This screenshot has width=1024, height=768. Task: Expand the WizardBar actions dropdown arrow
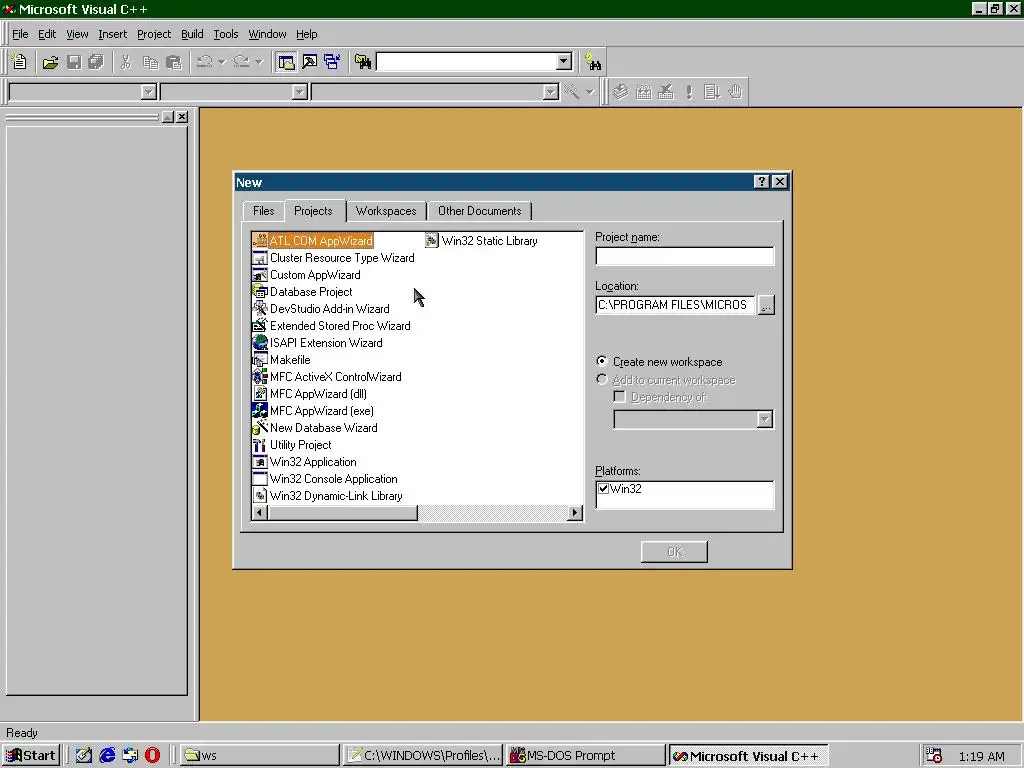590,92
